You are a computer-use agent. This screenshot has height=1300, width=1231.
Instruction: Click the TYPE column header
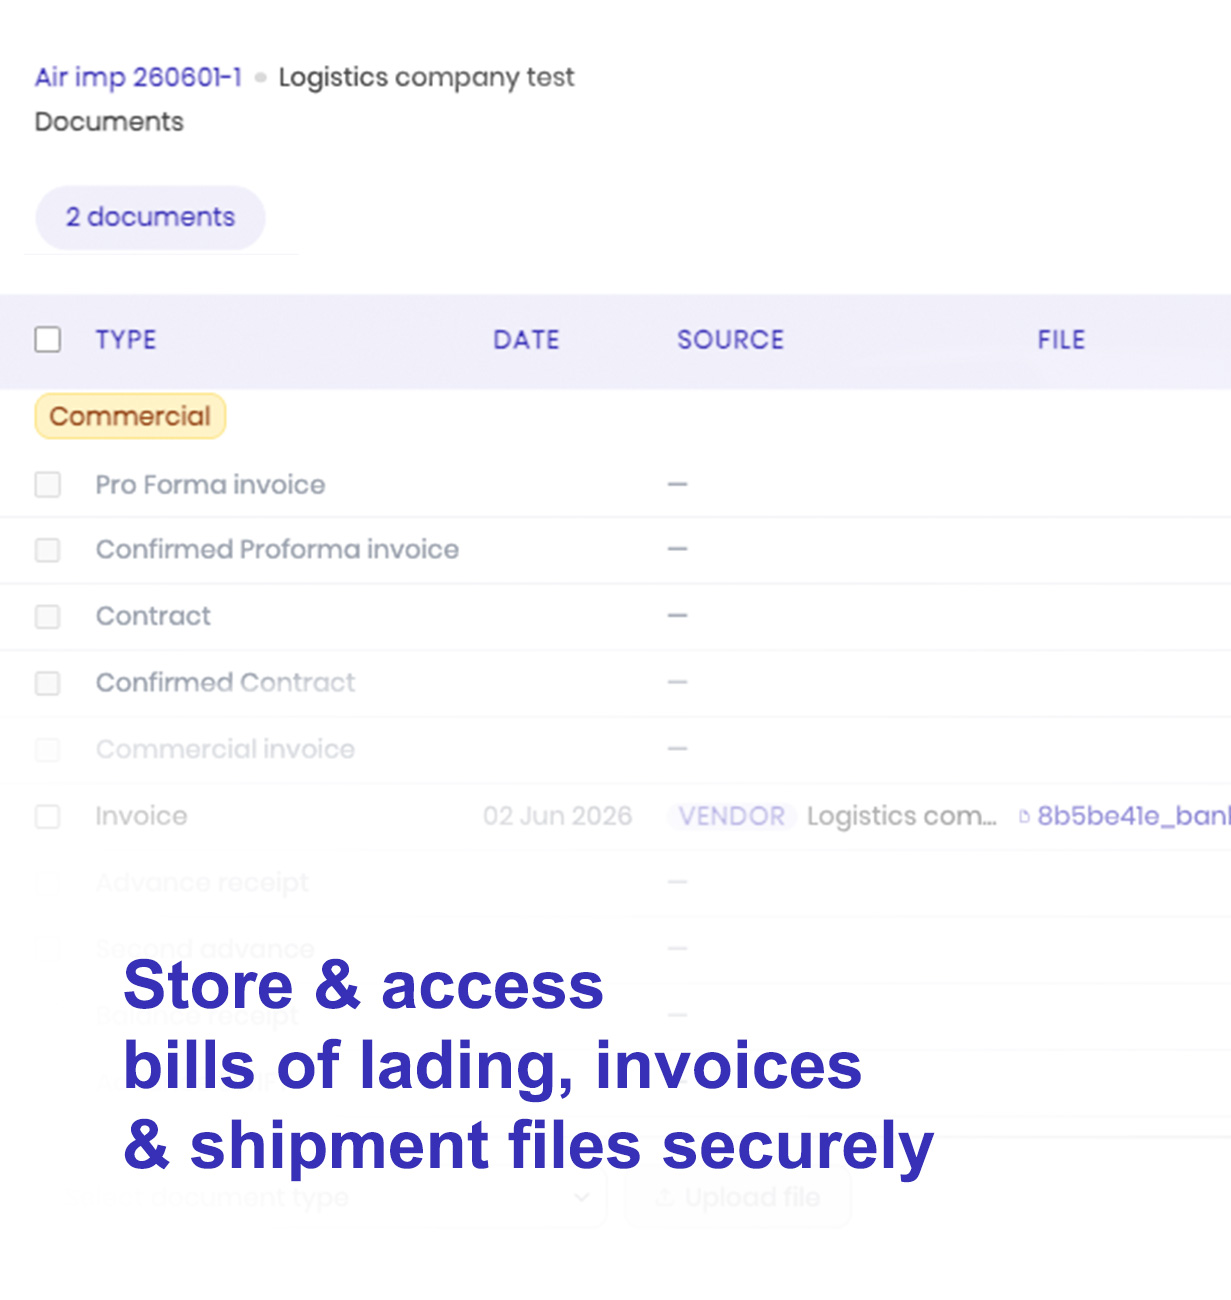pos(126,340)
